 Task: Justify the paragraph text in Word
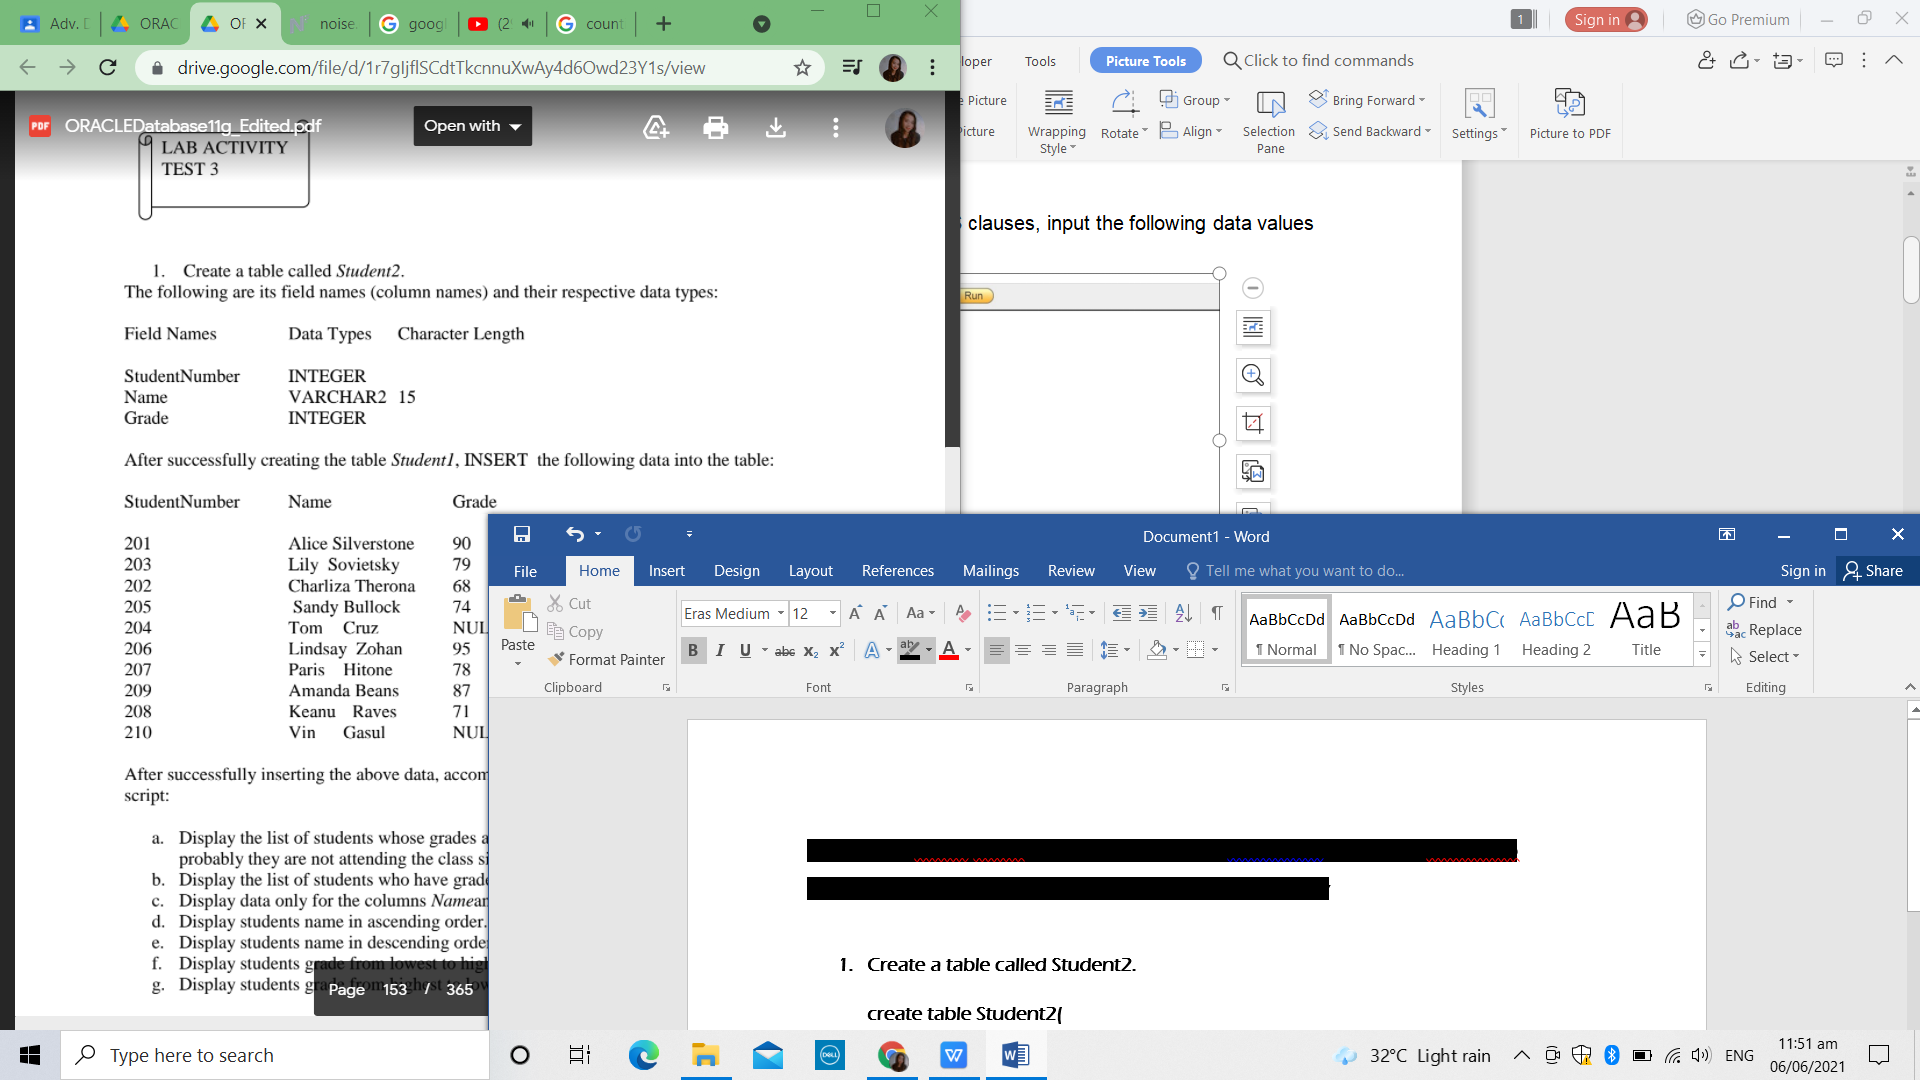pos(1075,650)
